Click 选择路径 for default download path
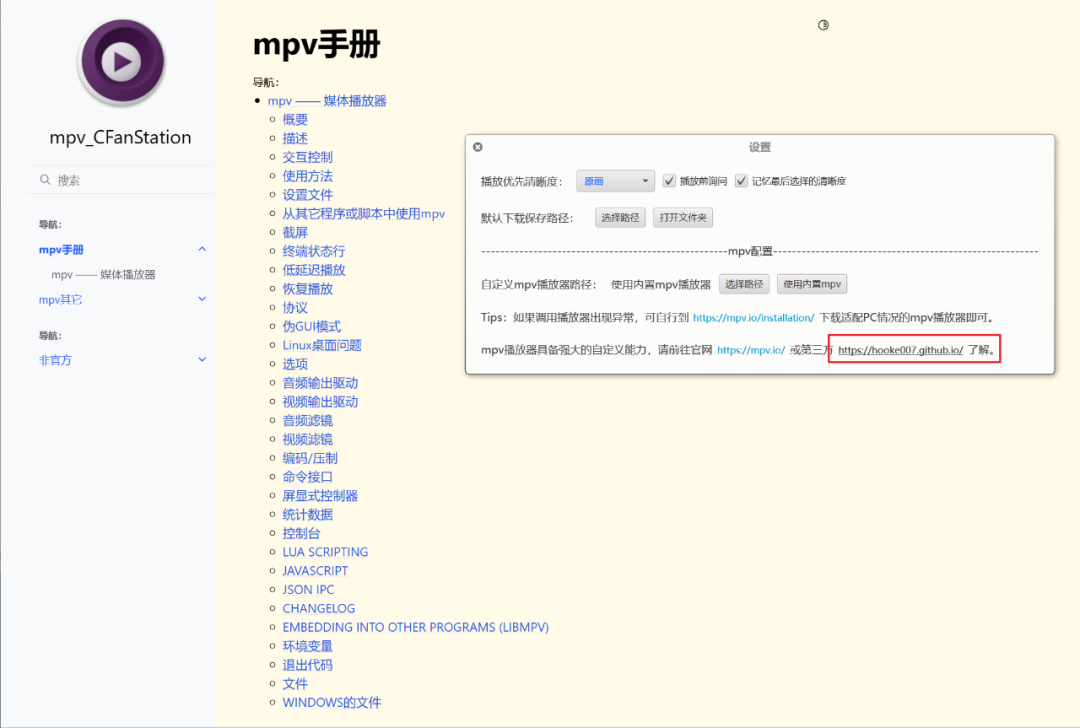1080x728 pixels. (x=620, y=218)
